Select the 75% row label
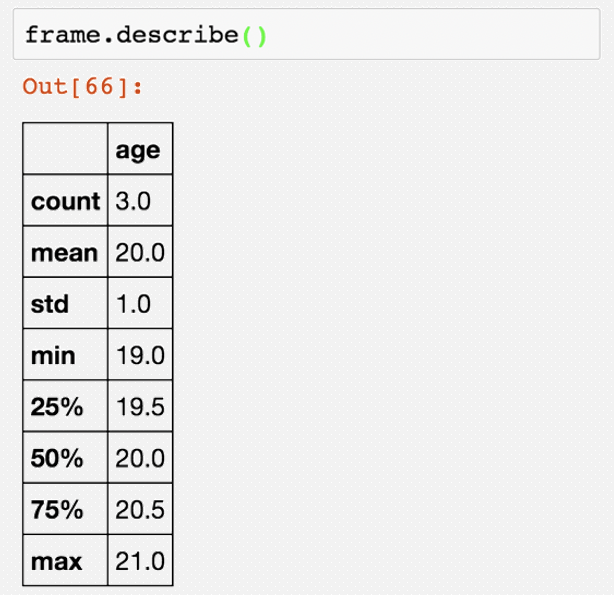 [x=57, y=509]
